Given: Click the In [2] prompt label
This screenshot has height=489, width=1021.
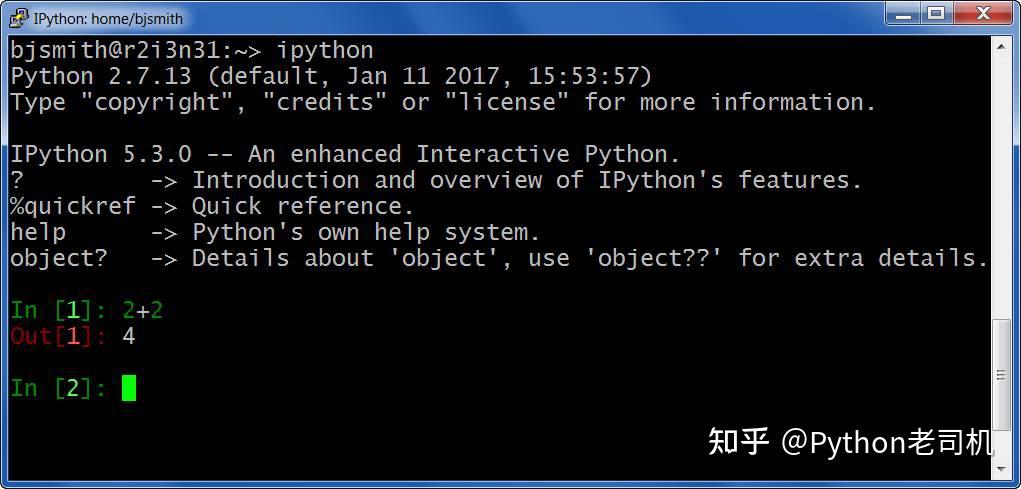Looking at the screenshot, I should [58, 389].
